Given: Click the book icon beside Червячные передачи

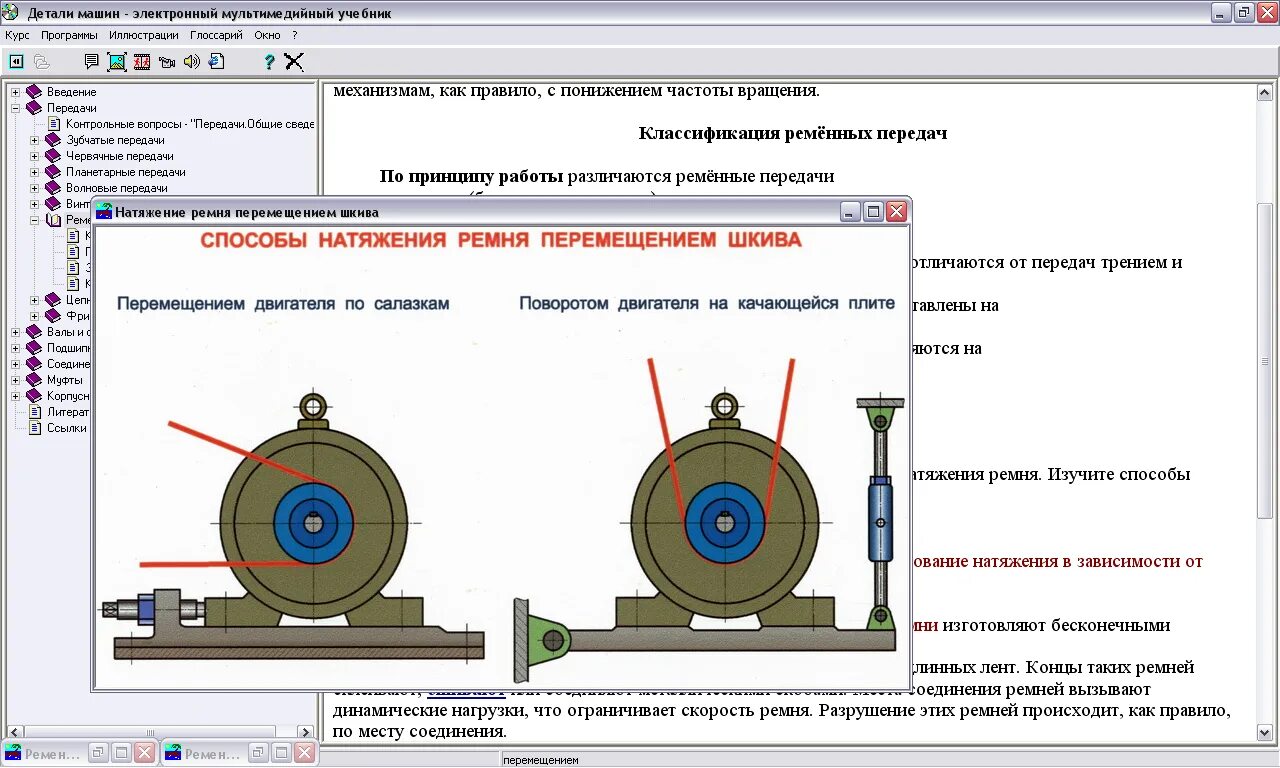Looking at the screenshot, I should click(53, 156).
